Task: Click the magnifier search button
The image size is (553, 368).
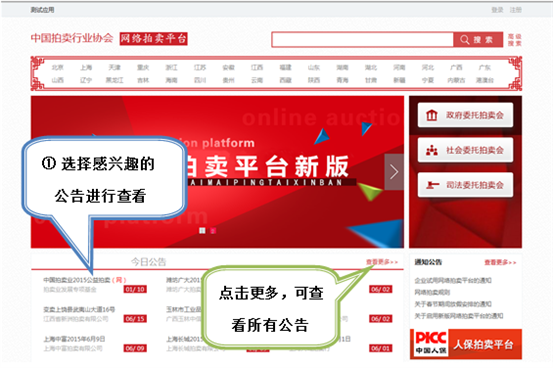Action: (x=478, y=40)
